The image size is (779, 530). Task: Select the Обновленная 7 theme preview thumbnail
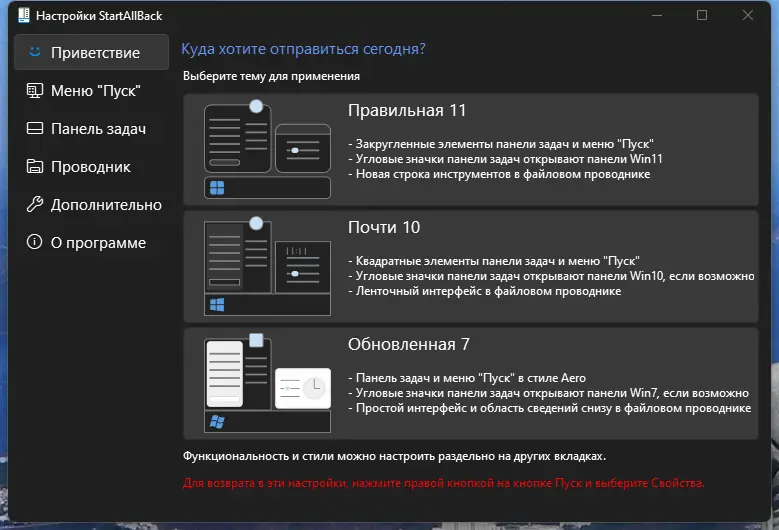pyautogui.click(x=267, y=383)
